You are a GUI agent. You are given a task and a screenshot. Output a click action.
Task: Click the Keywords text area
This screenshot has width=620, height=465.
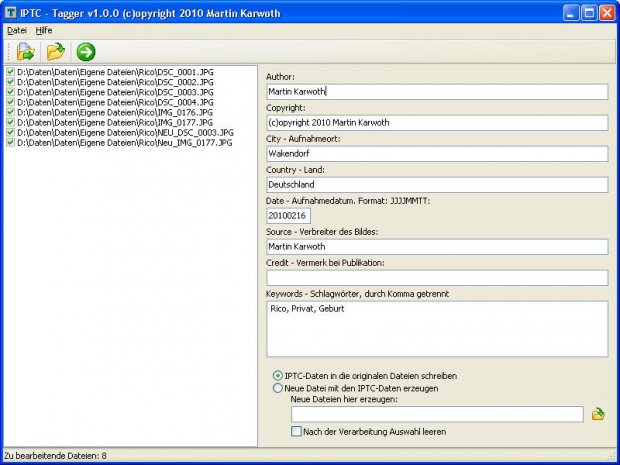[x=437, y=329]
